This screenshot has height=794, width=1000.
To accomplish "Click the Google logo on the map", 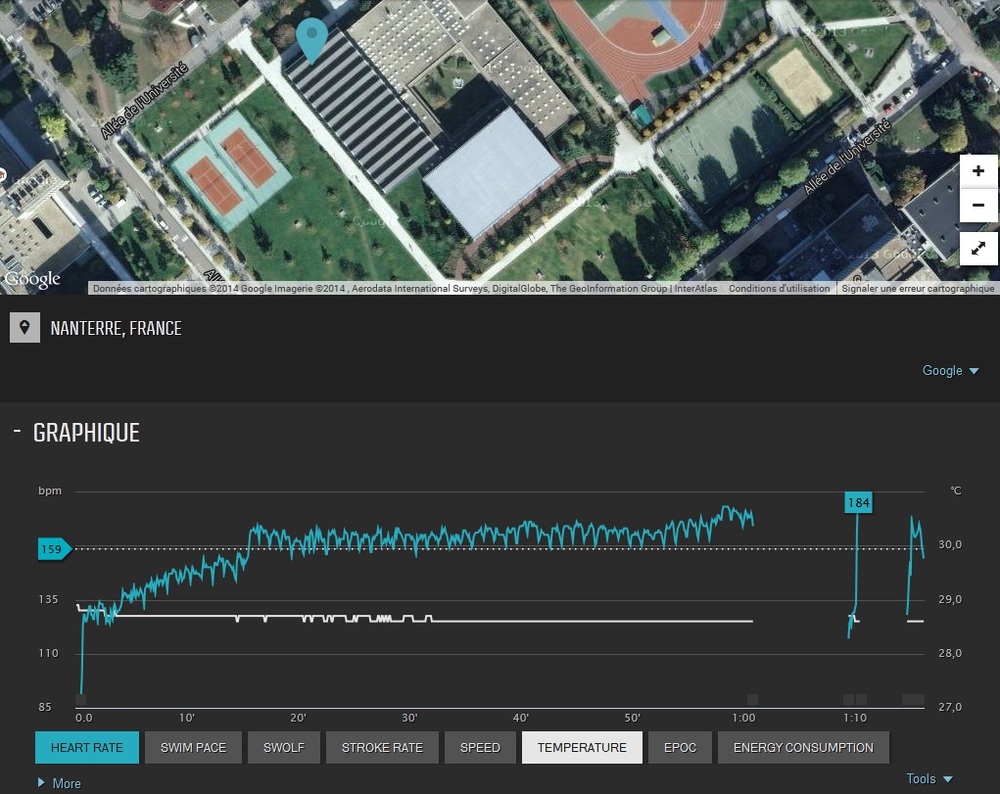I will point(33,279).
